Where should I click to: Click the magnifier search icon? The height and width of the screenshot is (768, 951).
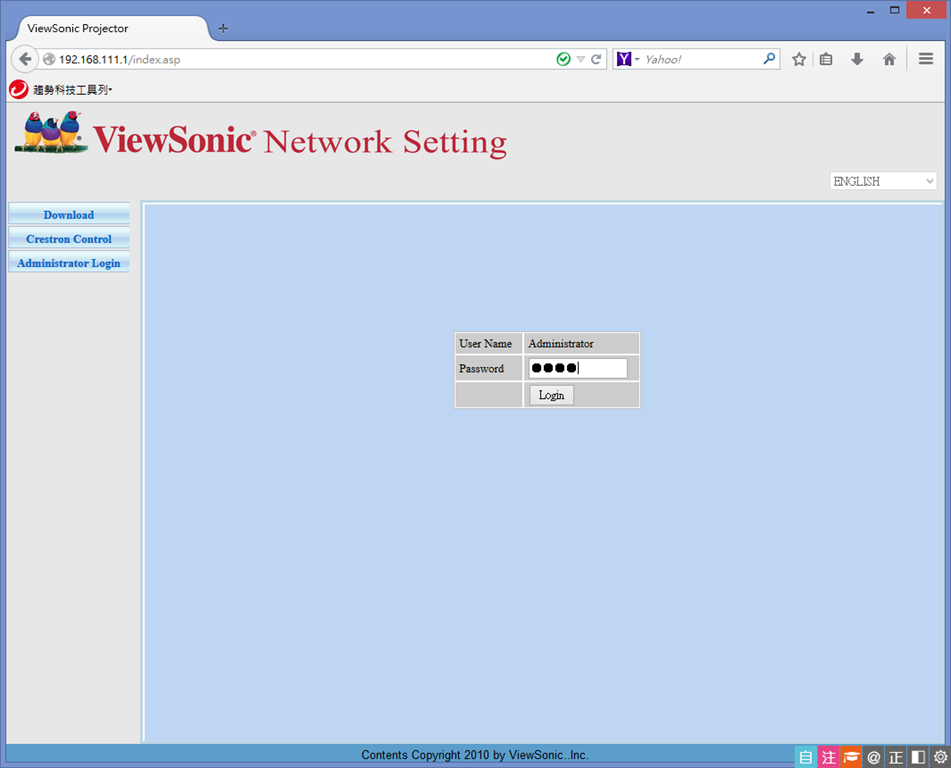tap(769, 58)
